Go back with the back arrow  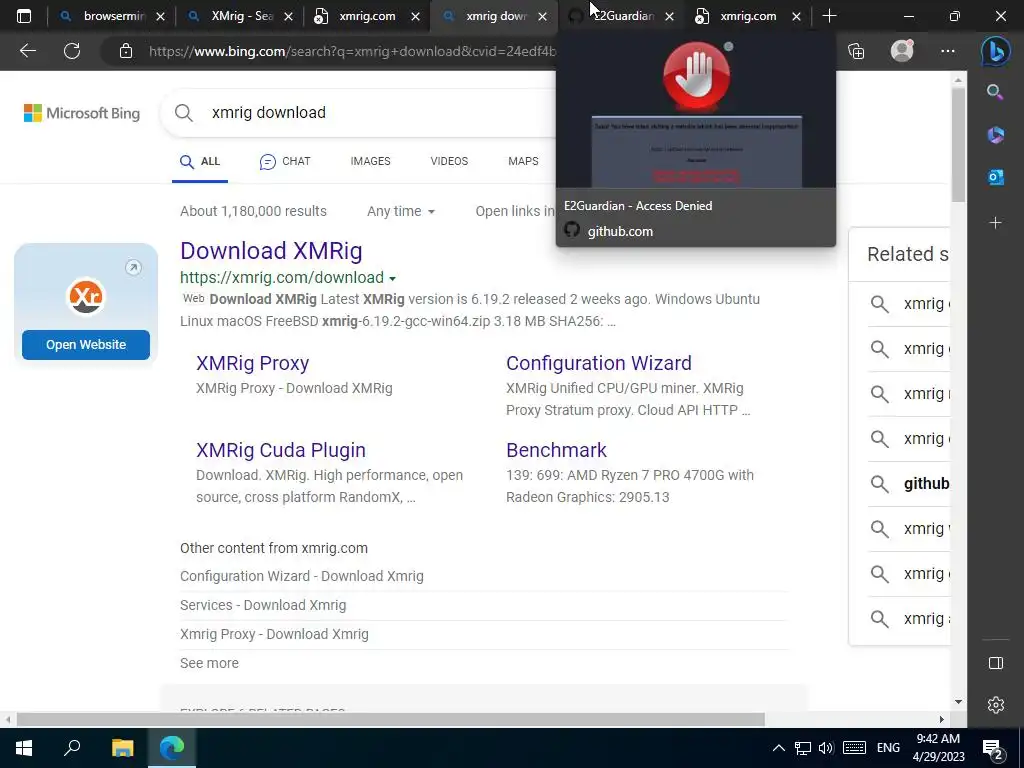click(27, 51)
